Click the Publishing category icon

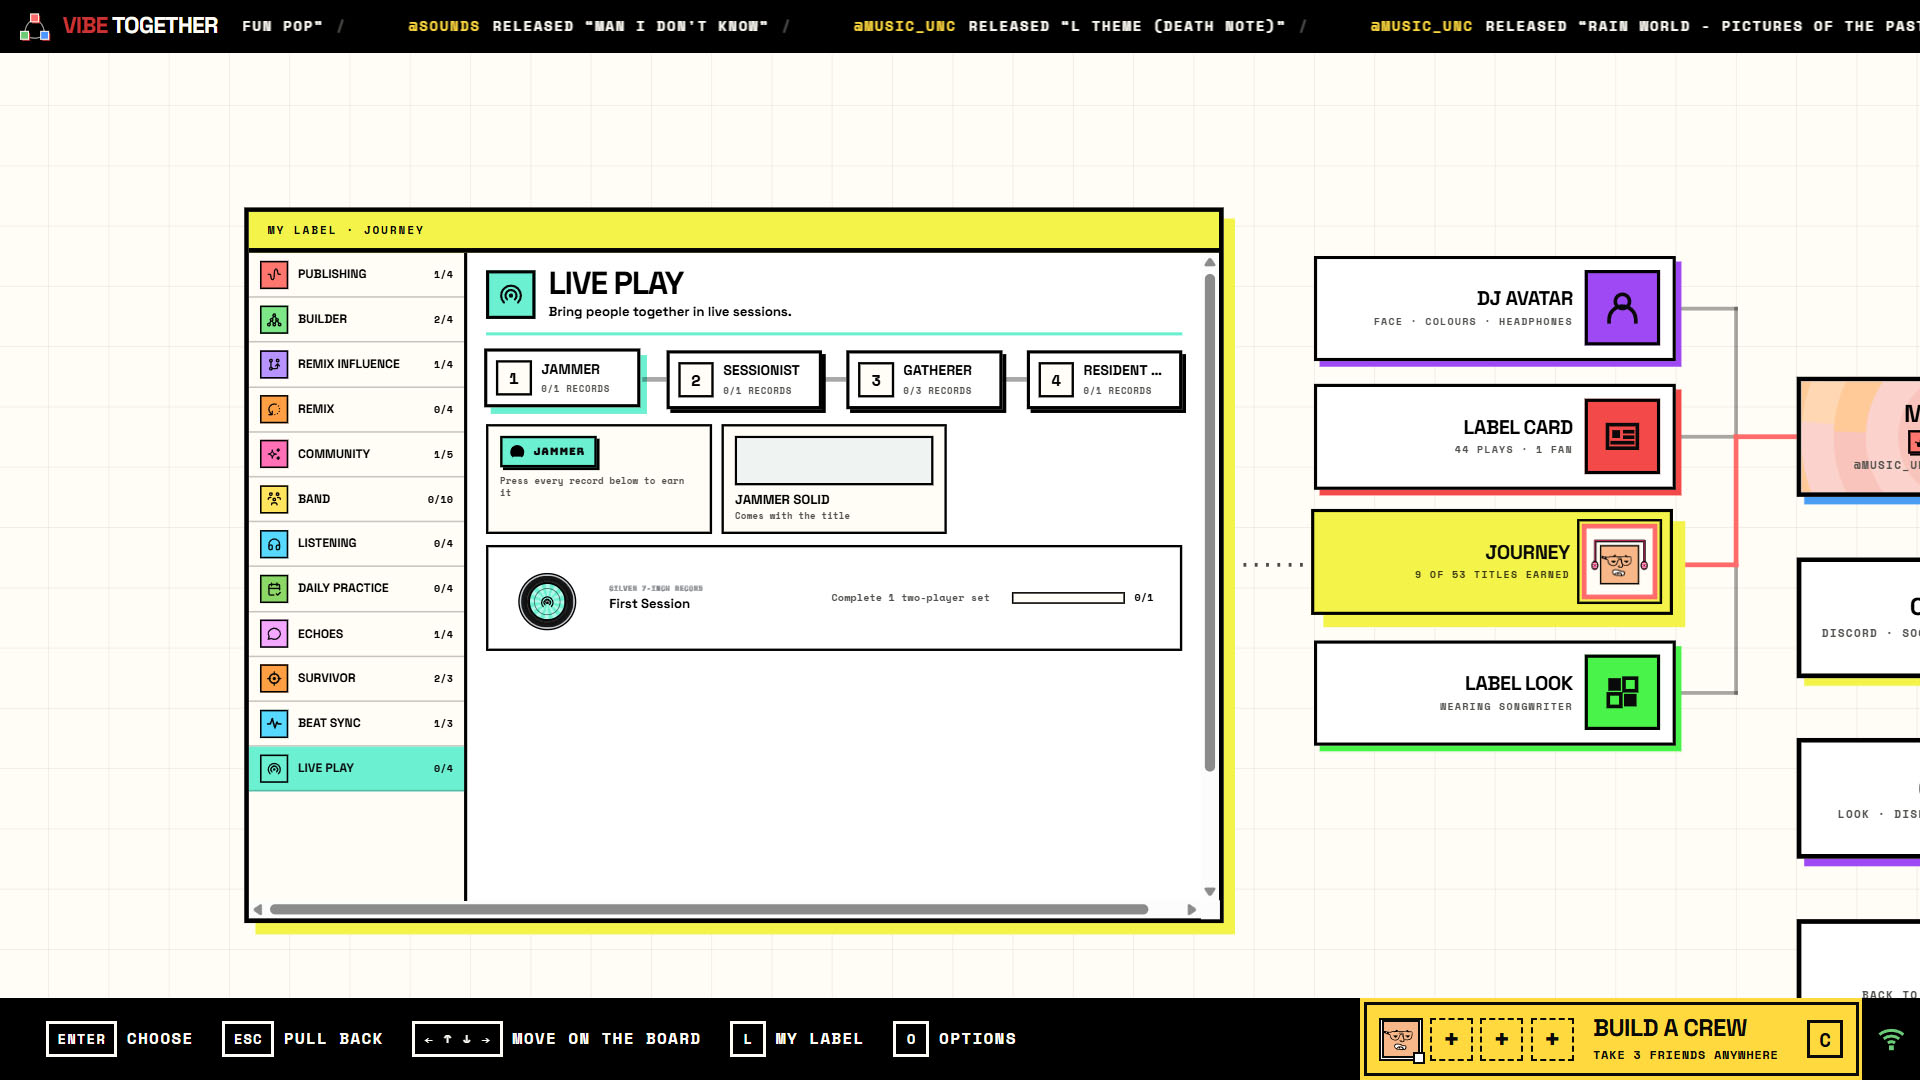pos(274,274)
